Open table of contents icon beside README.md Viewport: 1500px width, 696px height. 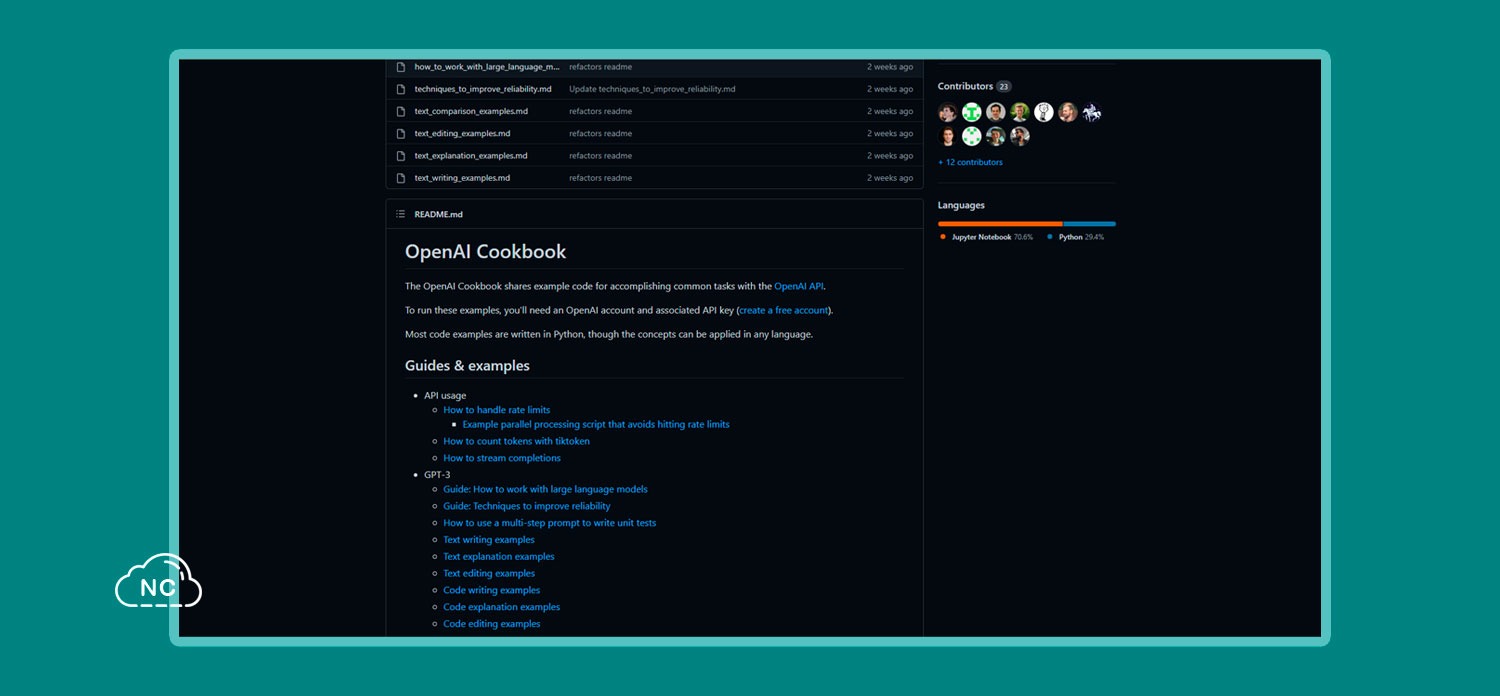click(x=401, y=214)
